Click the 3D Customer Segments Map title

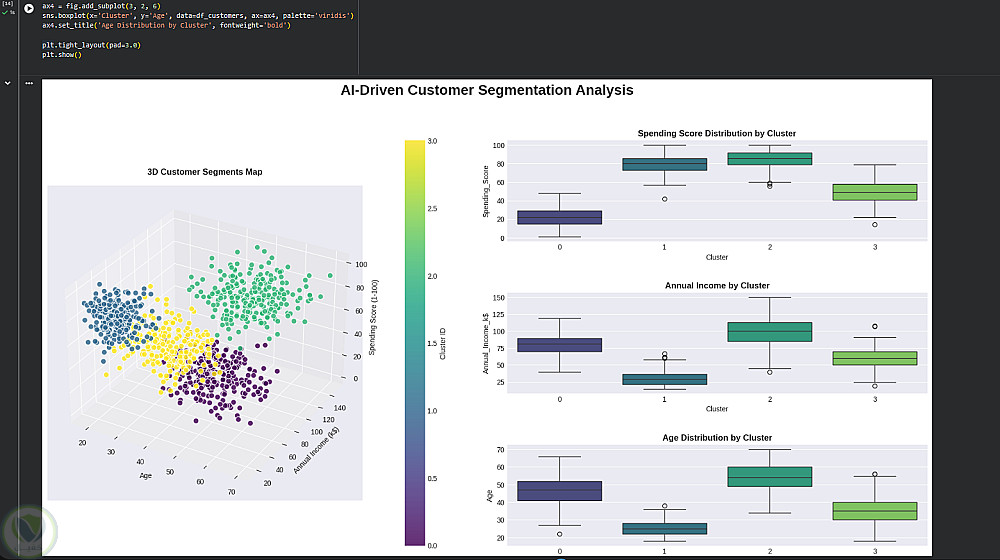(x=205, y=172)
